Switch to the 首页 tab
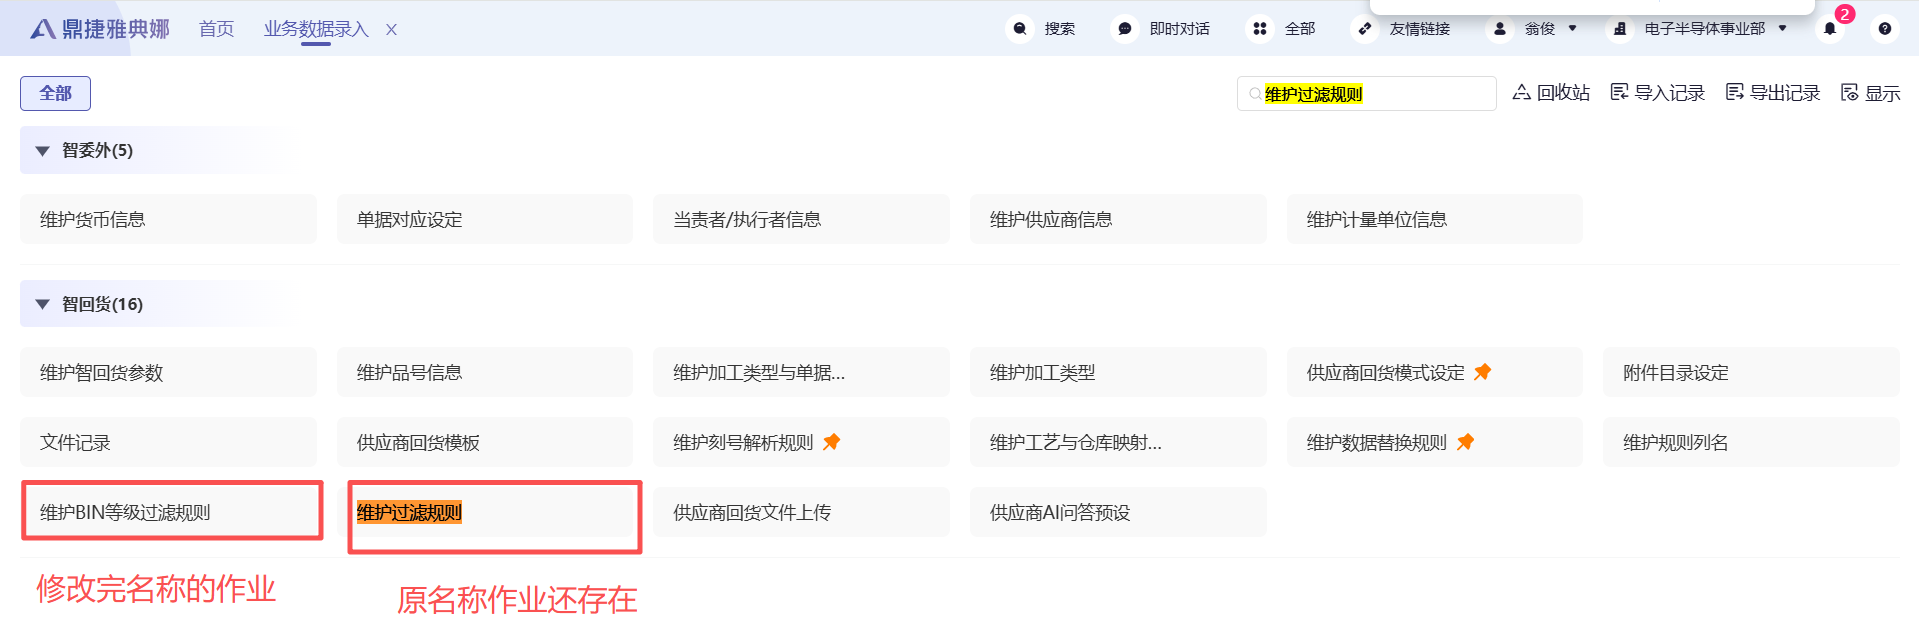The image size is (1919, 625). pyautogui.click(x=216, y=29)
